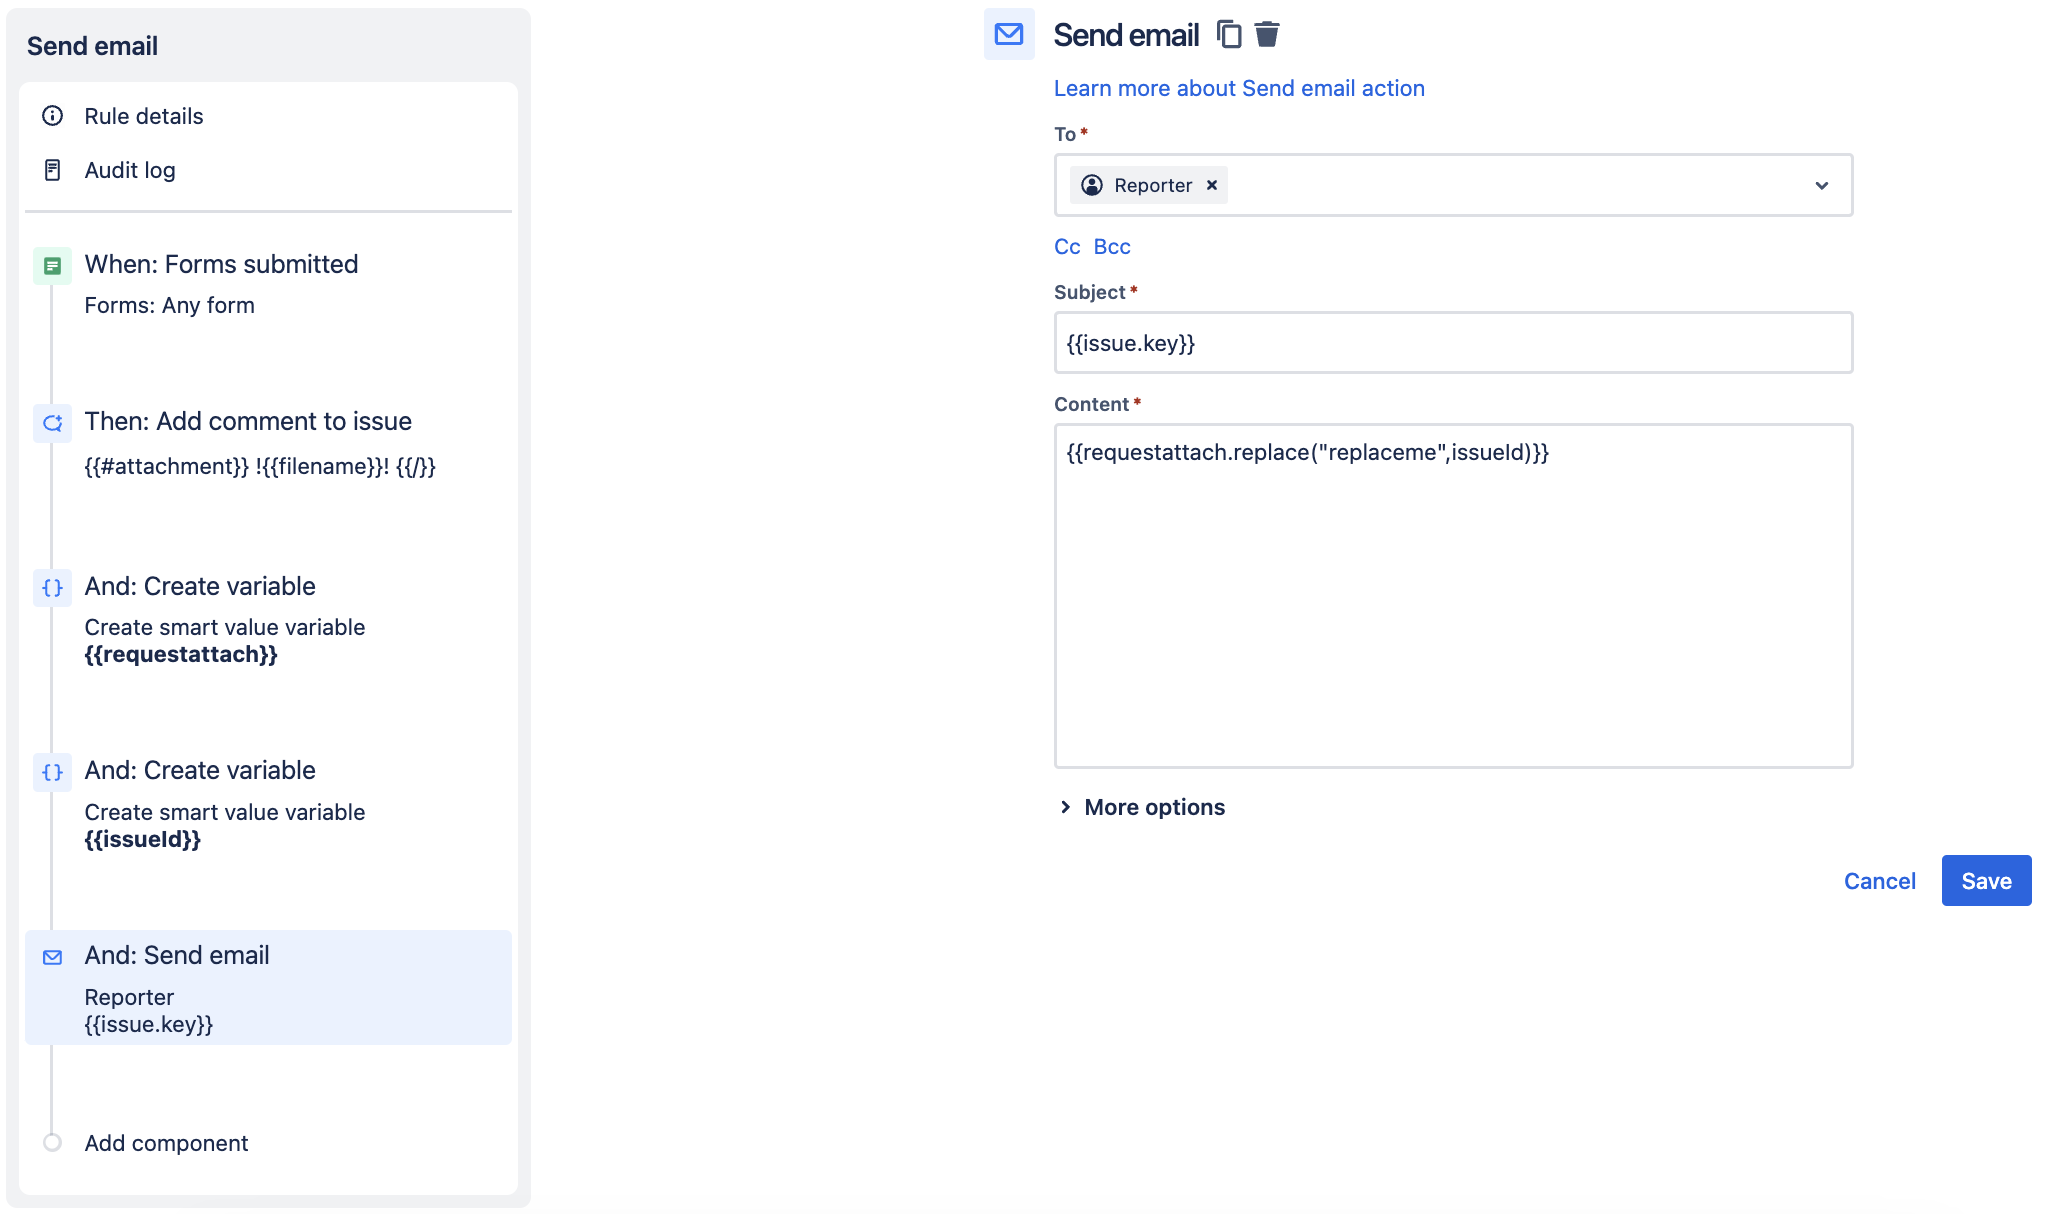Screen dimensions: 2058x1214
Task: Click the Save button
Action: point(1986,881)
